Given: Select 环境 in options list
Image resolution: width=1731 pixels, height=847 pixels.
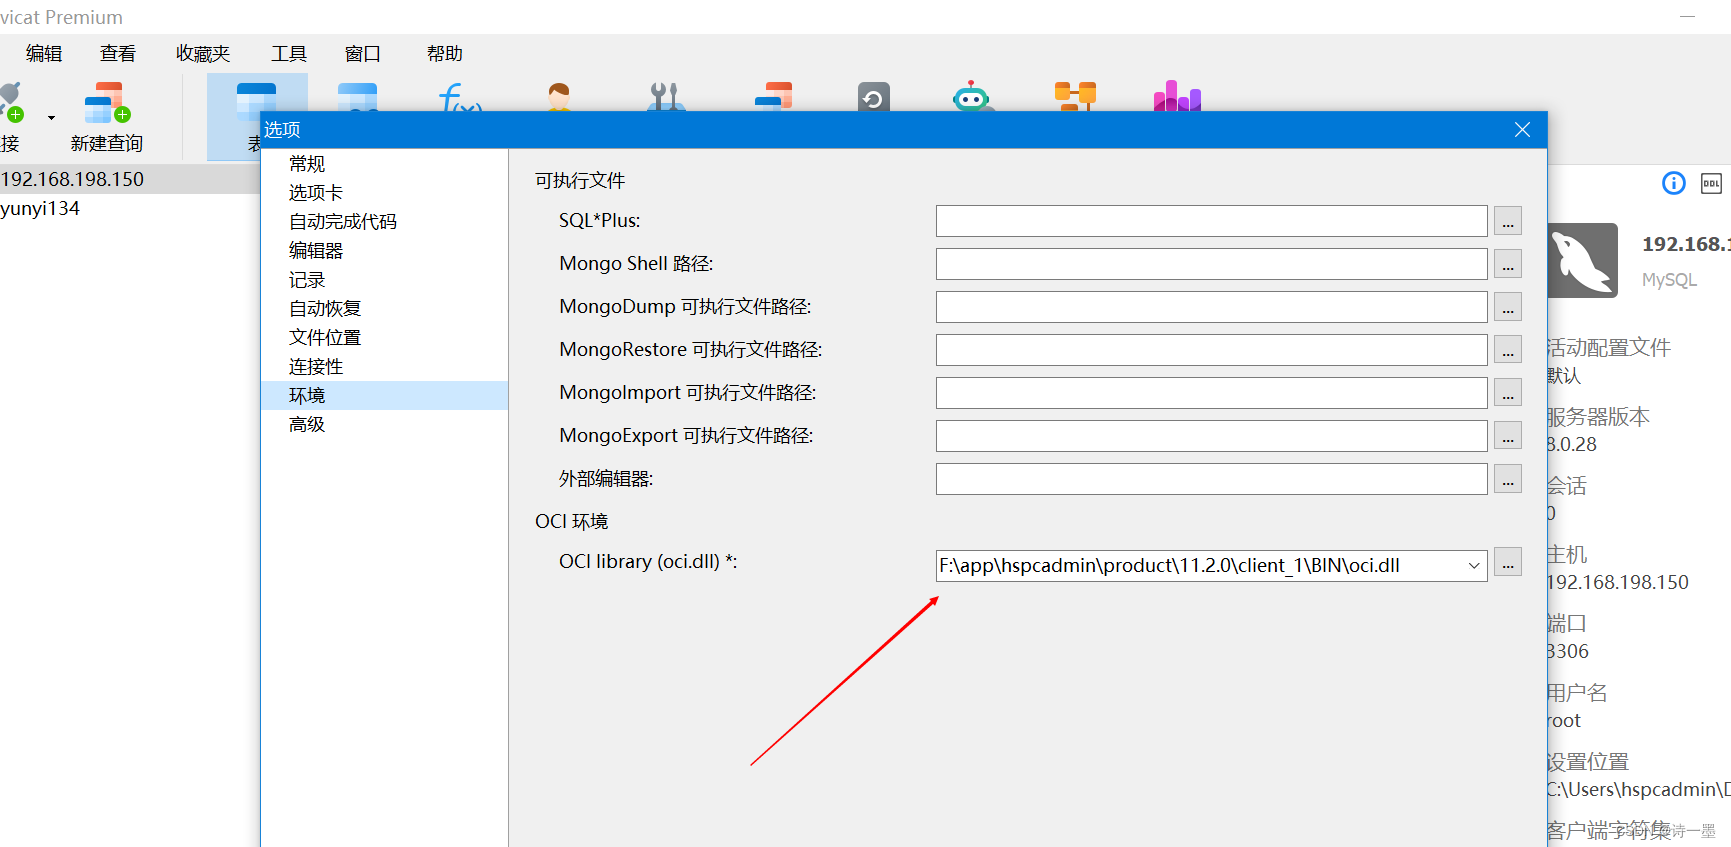Looking at the screenshot, I should pos(384,396).
